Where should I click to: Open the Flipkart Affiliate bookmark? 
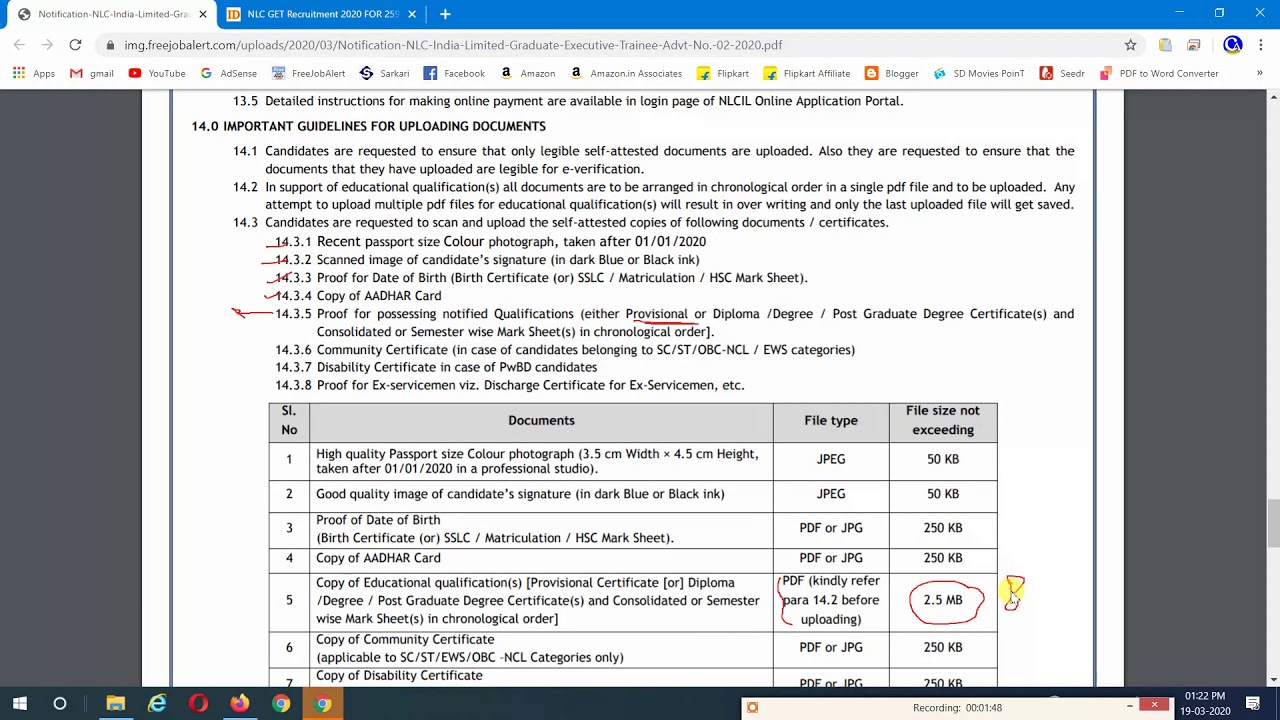coord(807,73)
